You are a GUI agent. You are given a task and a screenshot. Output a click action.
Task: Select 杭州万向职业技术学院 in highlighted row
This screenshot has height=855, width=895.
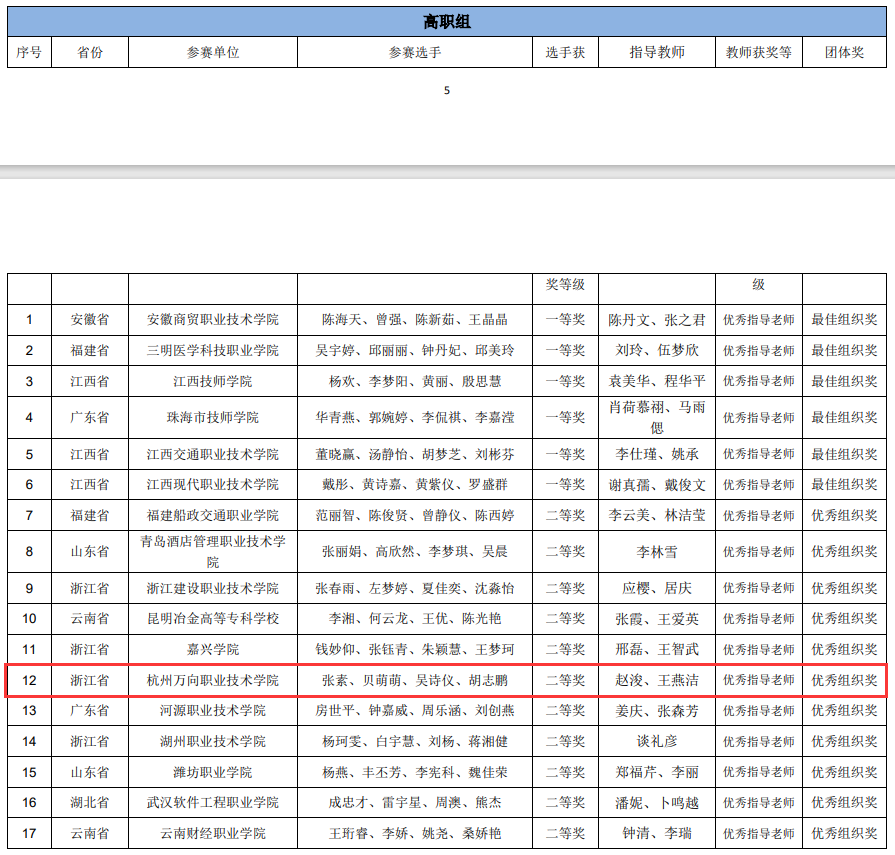click(213, 680)
